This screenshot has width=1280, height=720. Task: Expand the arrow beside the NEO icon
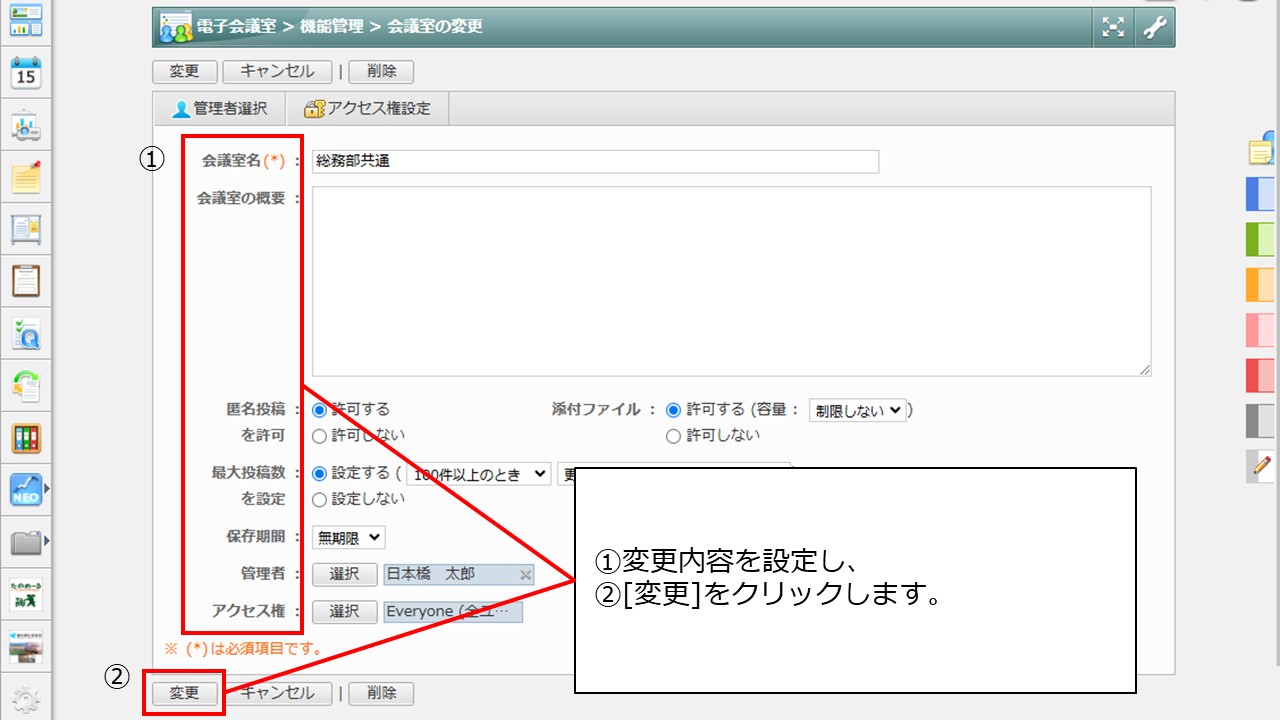(x=47, y=490)
